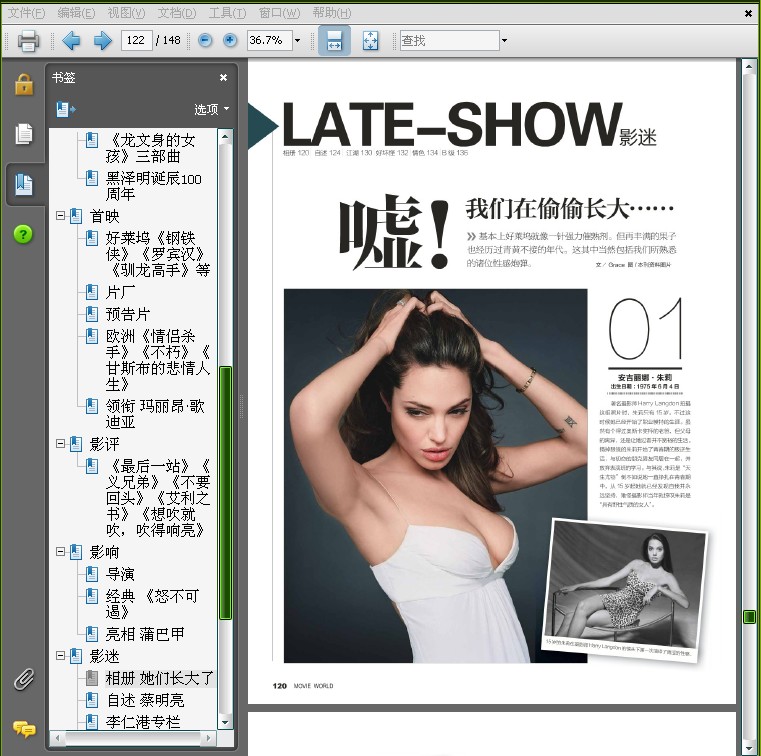Collapse the 影评 bookmark group

click(61, 444)
